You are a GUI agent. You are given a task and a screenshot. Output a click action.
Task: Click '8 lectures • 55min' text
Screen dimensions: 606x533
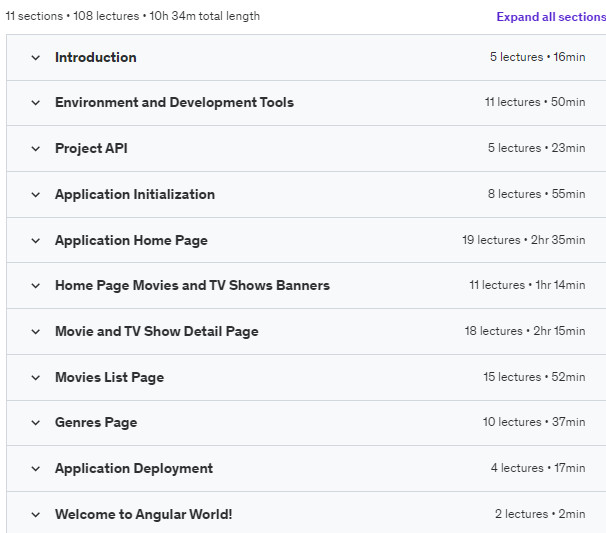(536, 194)
